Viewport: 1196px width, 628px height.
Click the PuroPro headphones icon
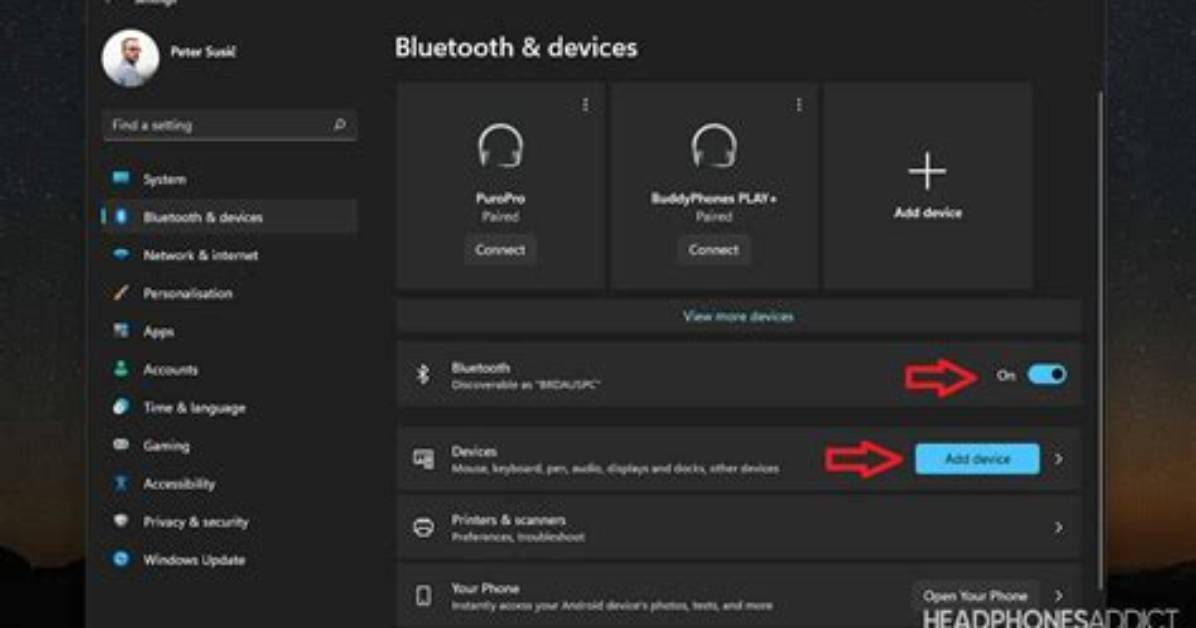coord(500,146)
